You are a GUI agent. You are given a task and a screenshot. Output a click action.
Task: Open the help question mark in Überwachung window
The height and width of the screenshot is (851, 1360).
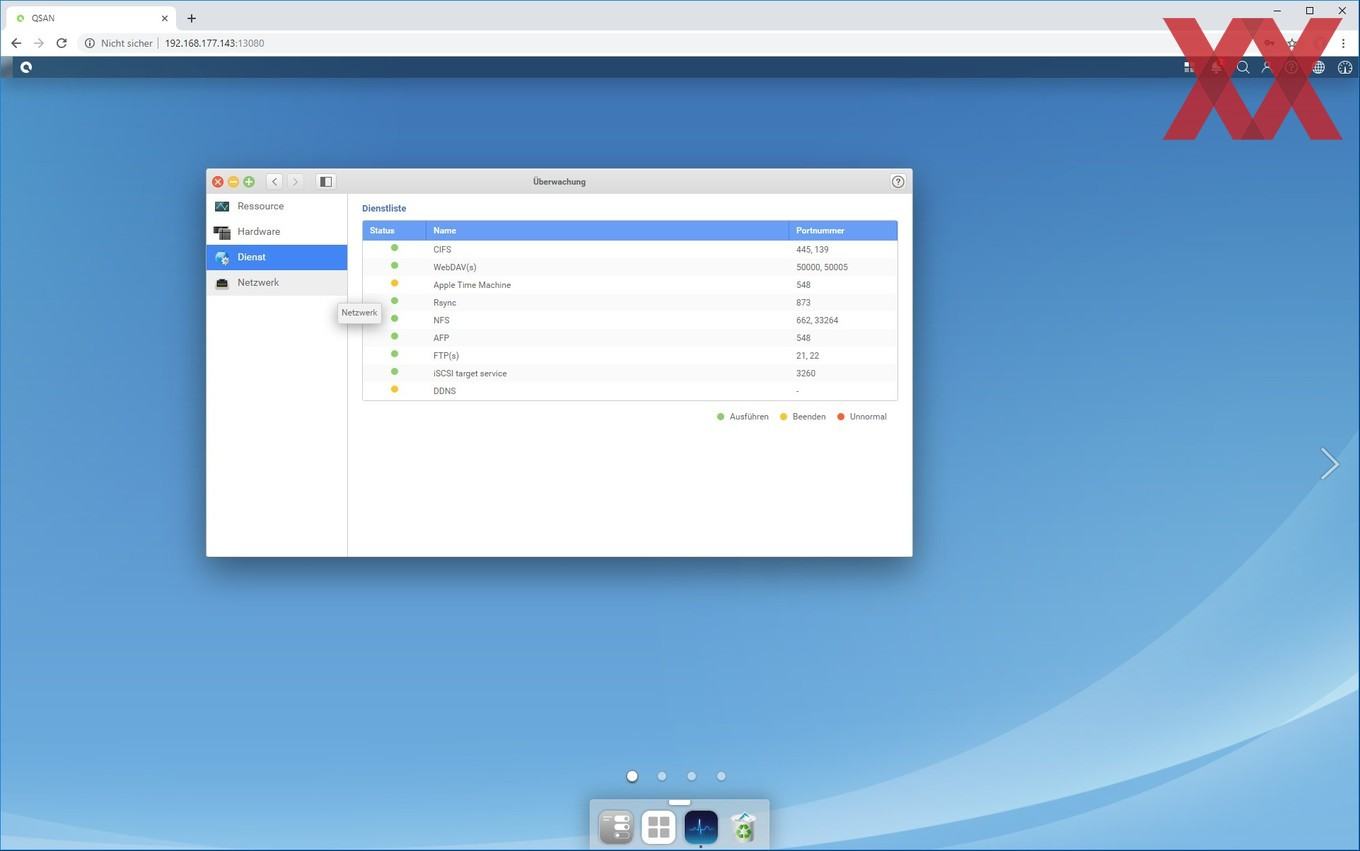click(x=898, y=181)
